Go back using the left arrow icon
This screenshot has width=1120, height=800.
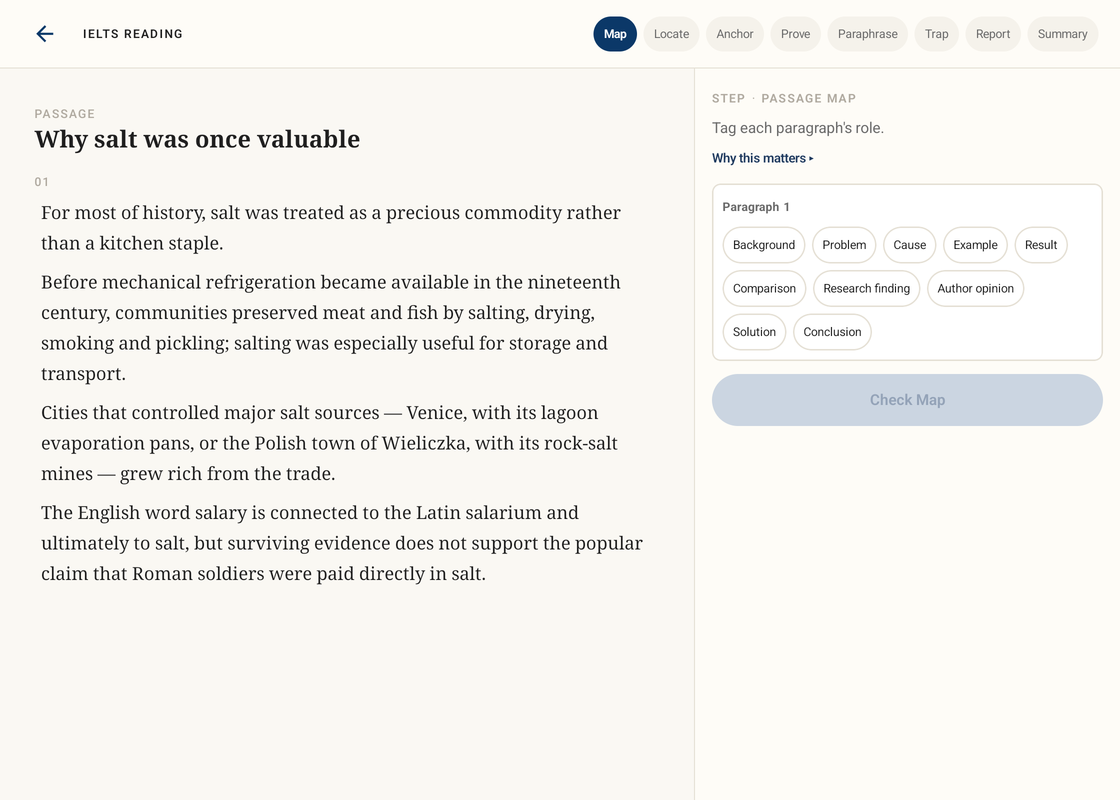pyautogui.click(x=45, y=34)
